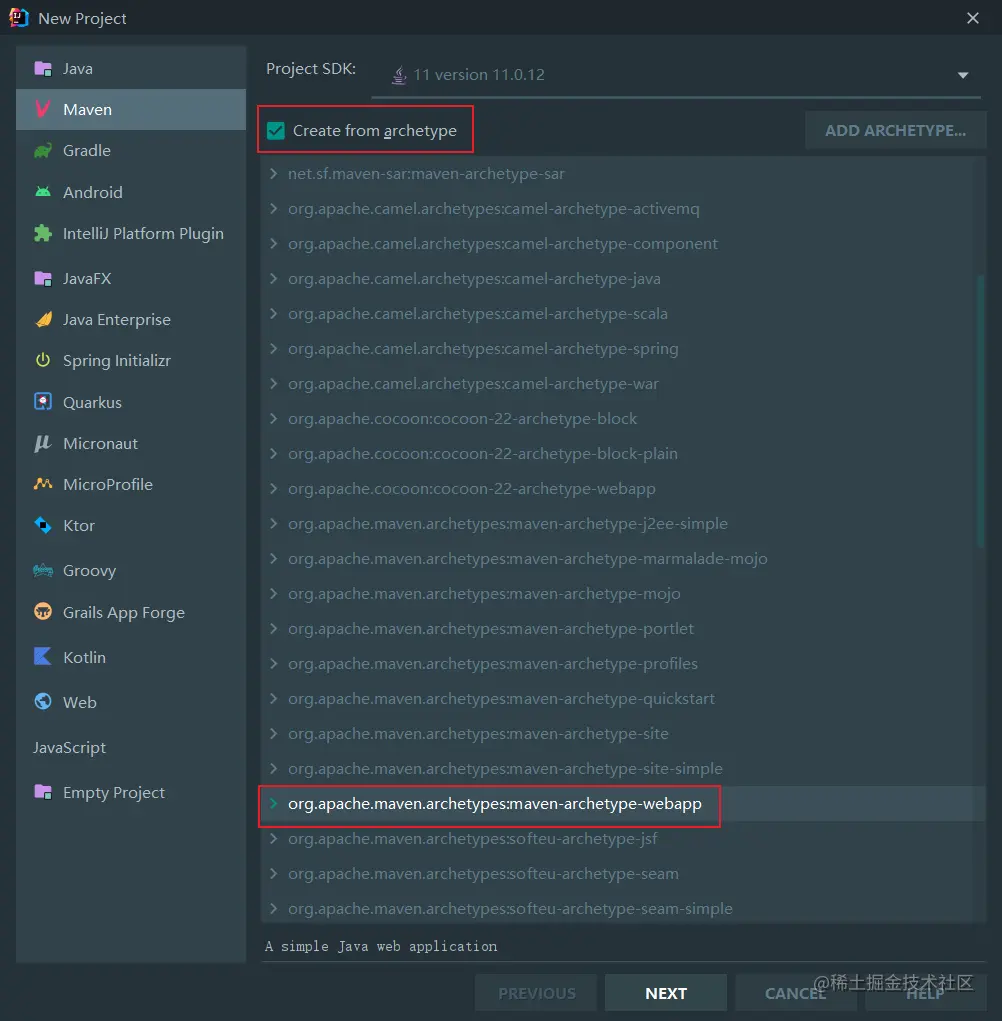Screen dimensions: 1002x1021
Task: Expand maven-archetype-j2ee-simple chevron
Action: [x=273, y=523]
